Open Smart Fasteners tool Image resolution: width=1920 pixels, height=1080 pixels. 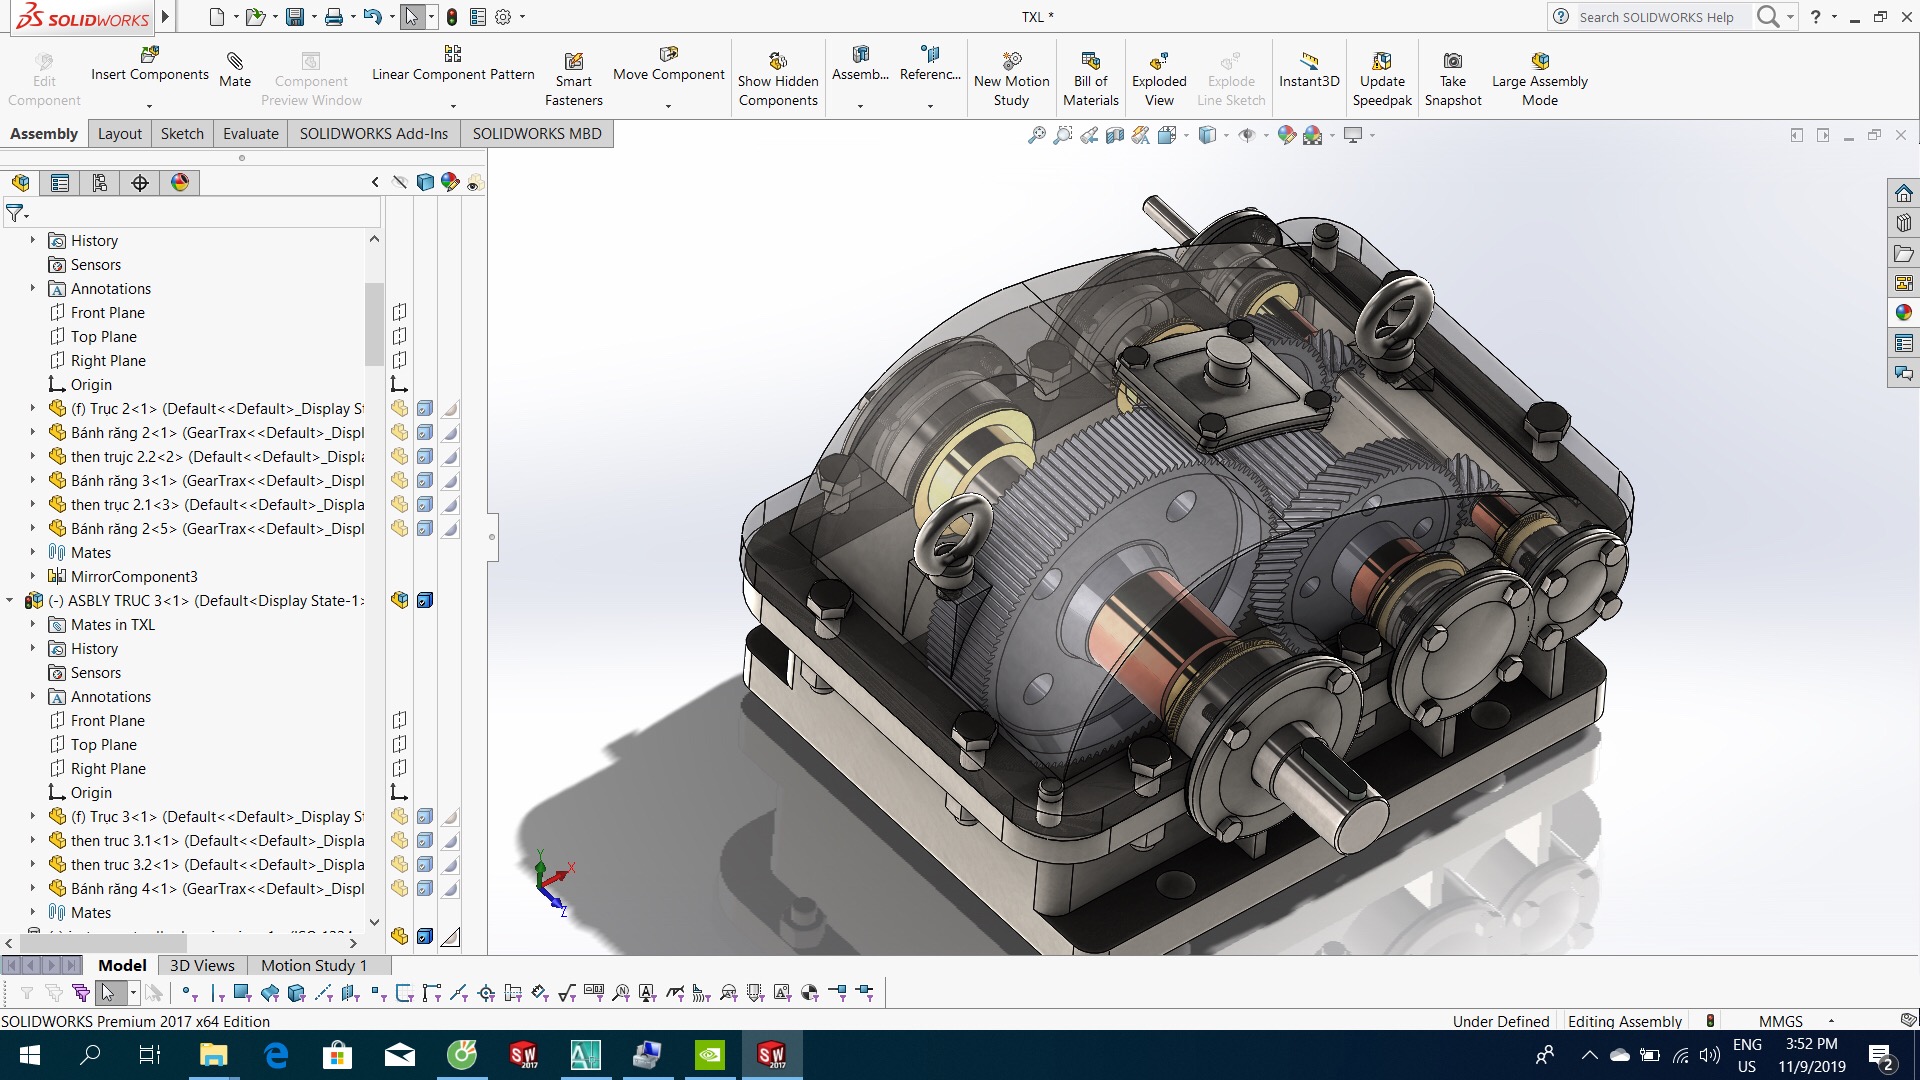(x=573, y=62)
